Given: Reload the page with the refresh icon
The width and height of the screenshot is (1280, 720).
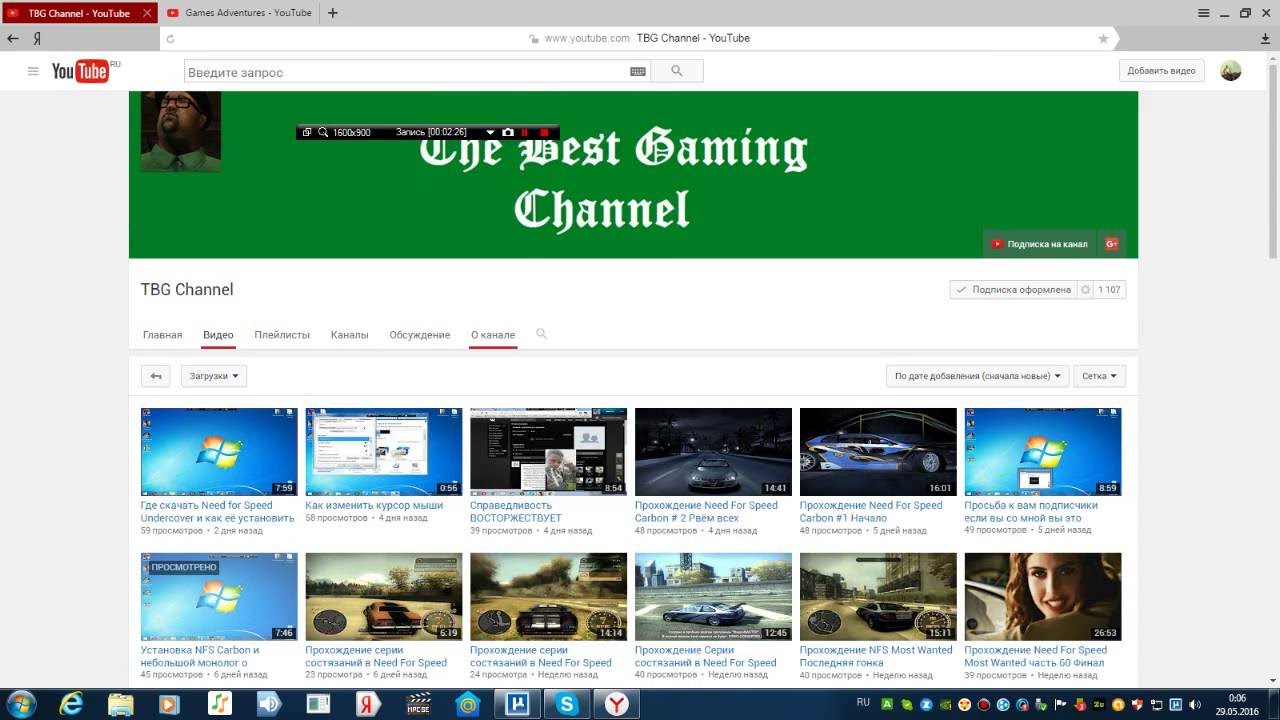Looking at the screenshot, I should [170, 39].
